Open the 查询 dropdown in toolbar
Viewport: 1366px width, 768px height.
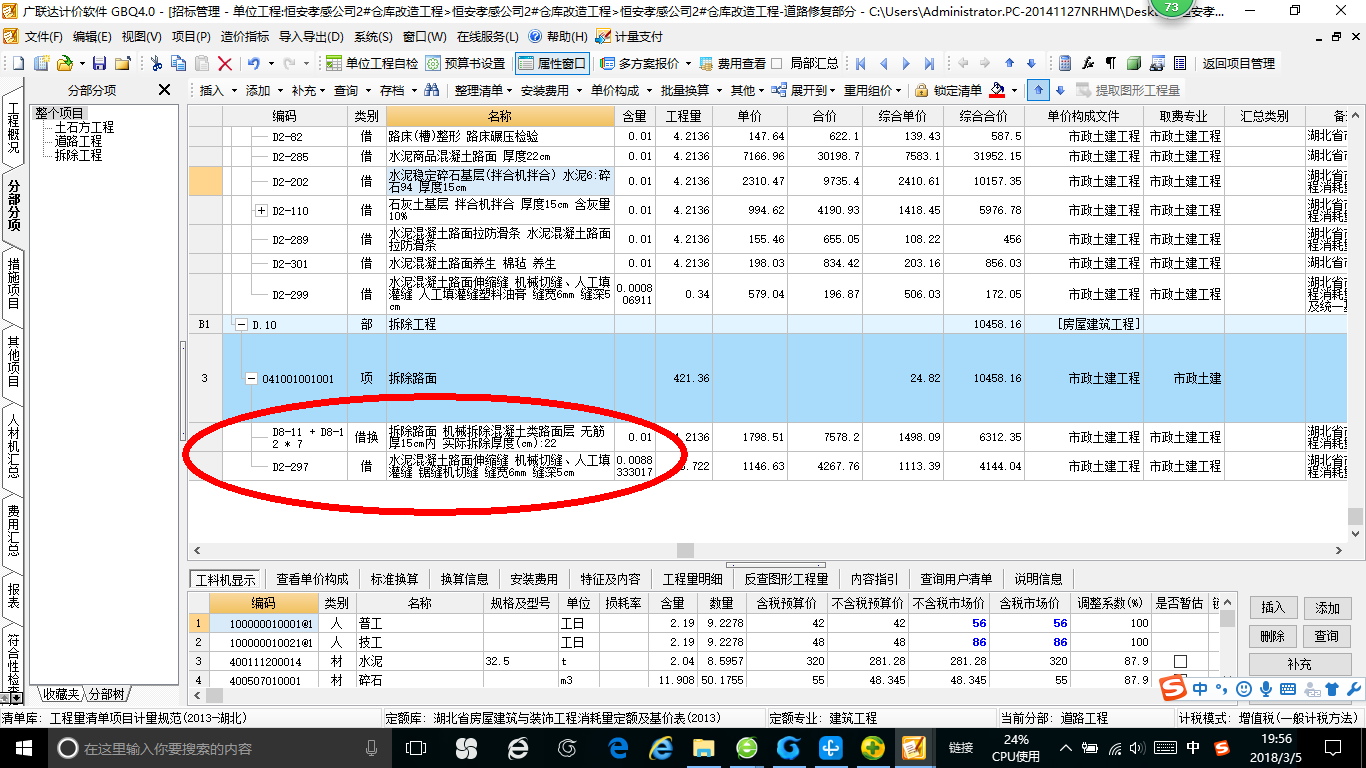click(x=352, y=90)
